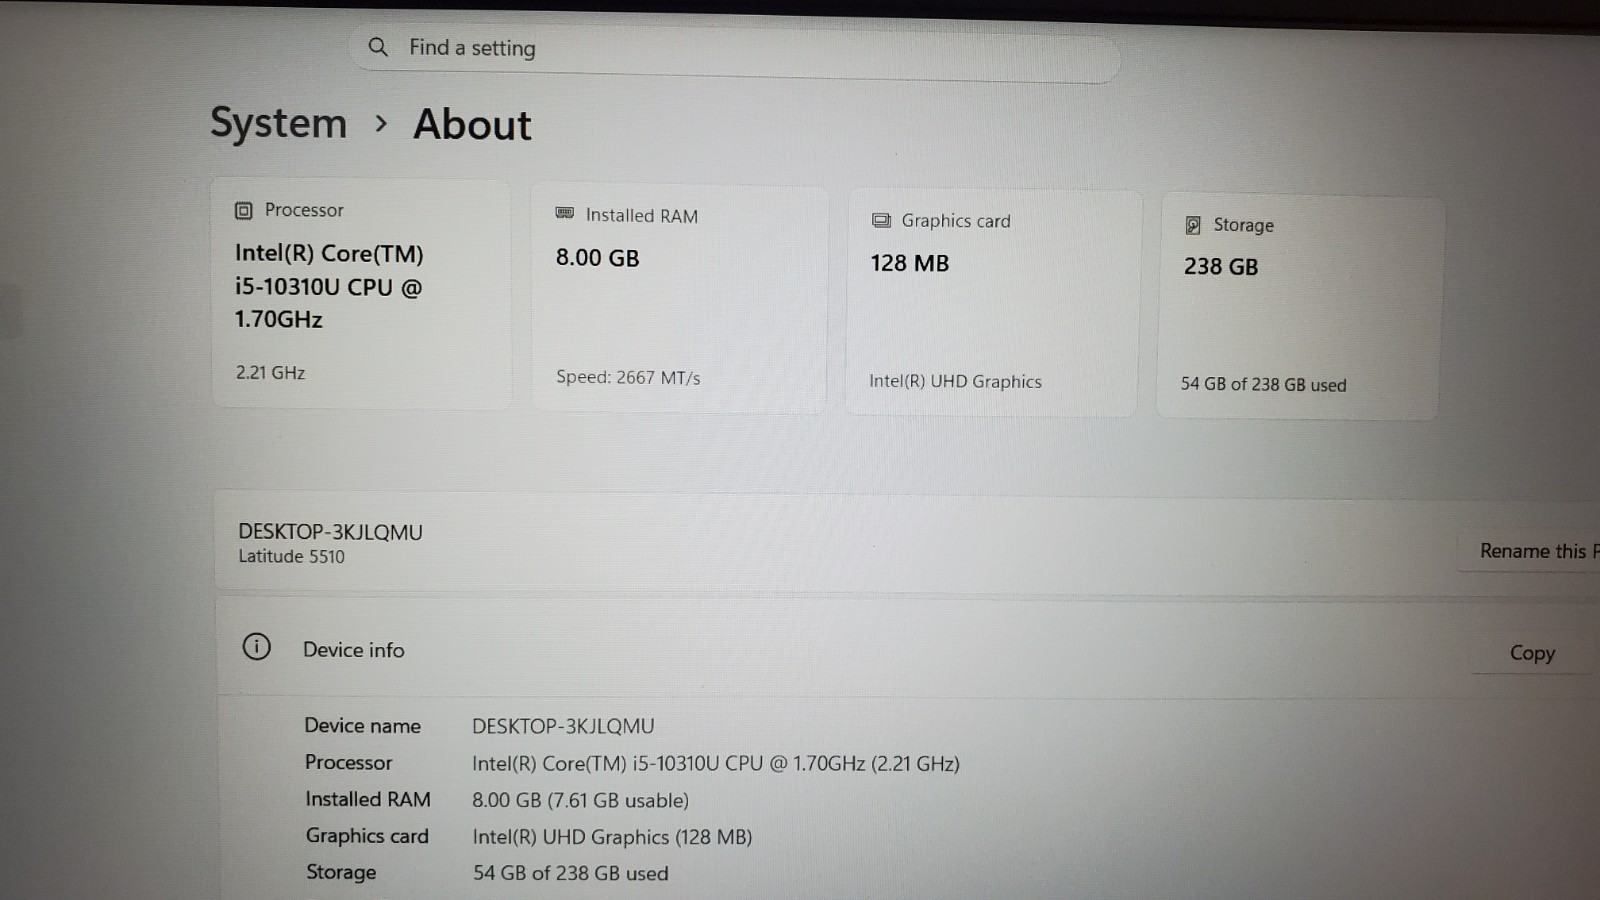Select Storage row value 54 GB of 238 GB used
Screen dimensions: 1600x900
coord(570,873)
